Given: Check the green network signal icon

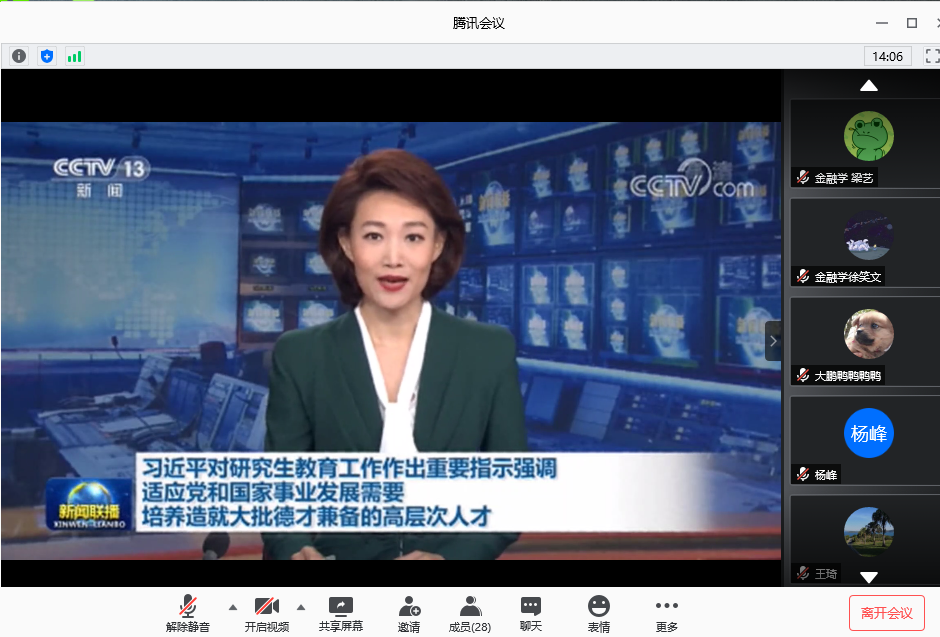Looking at the screenshot, I should [x=75, y=56].
